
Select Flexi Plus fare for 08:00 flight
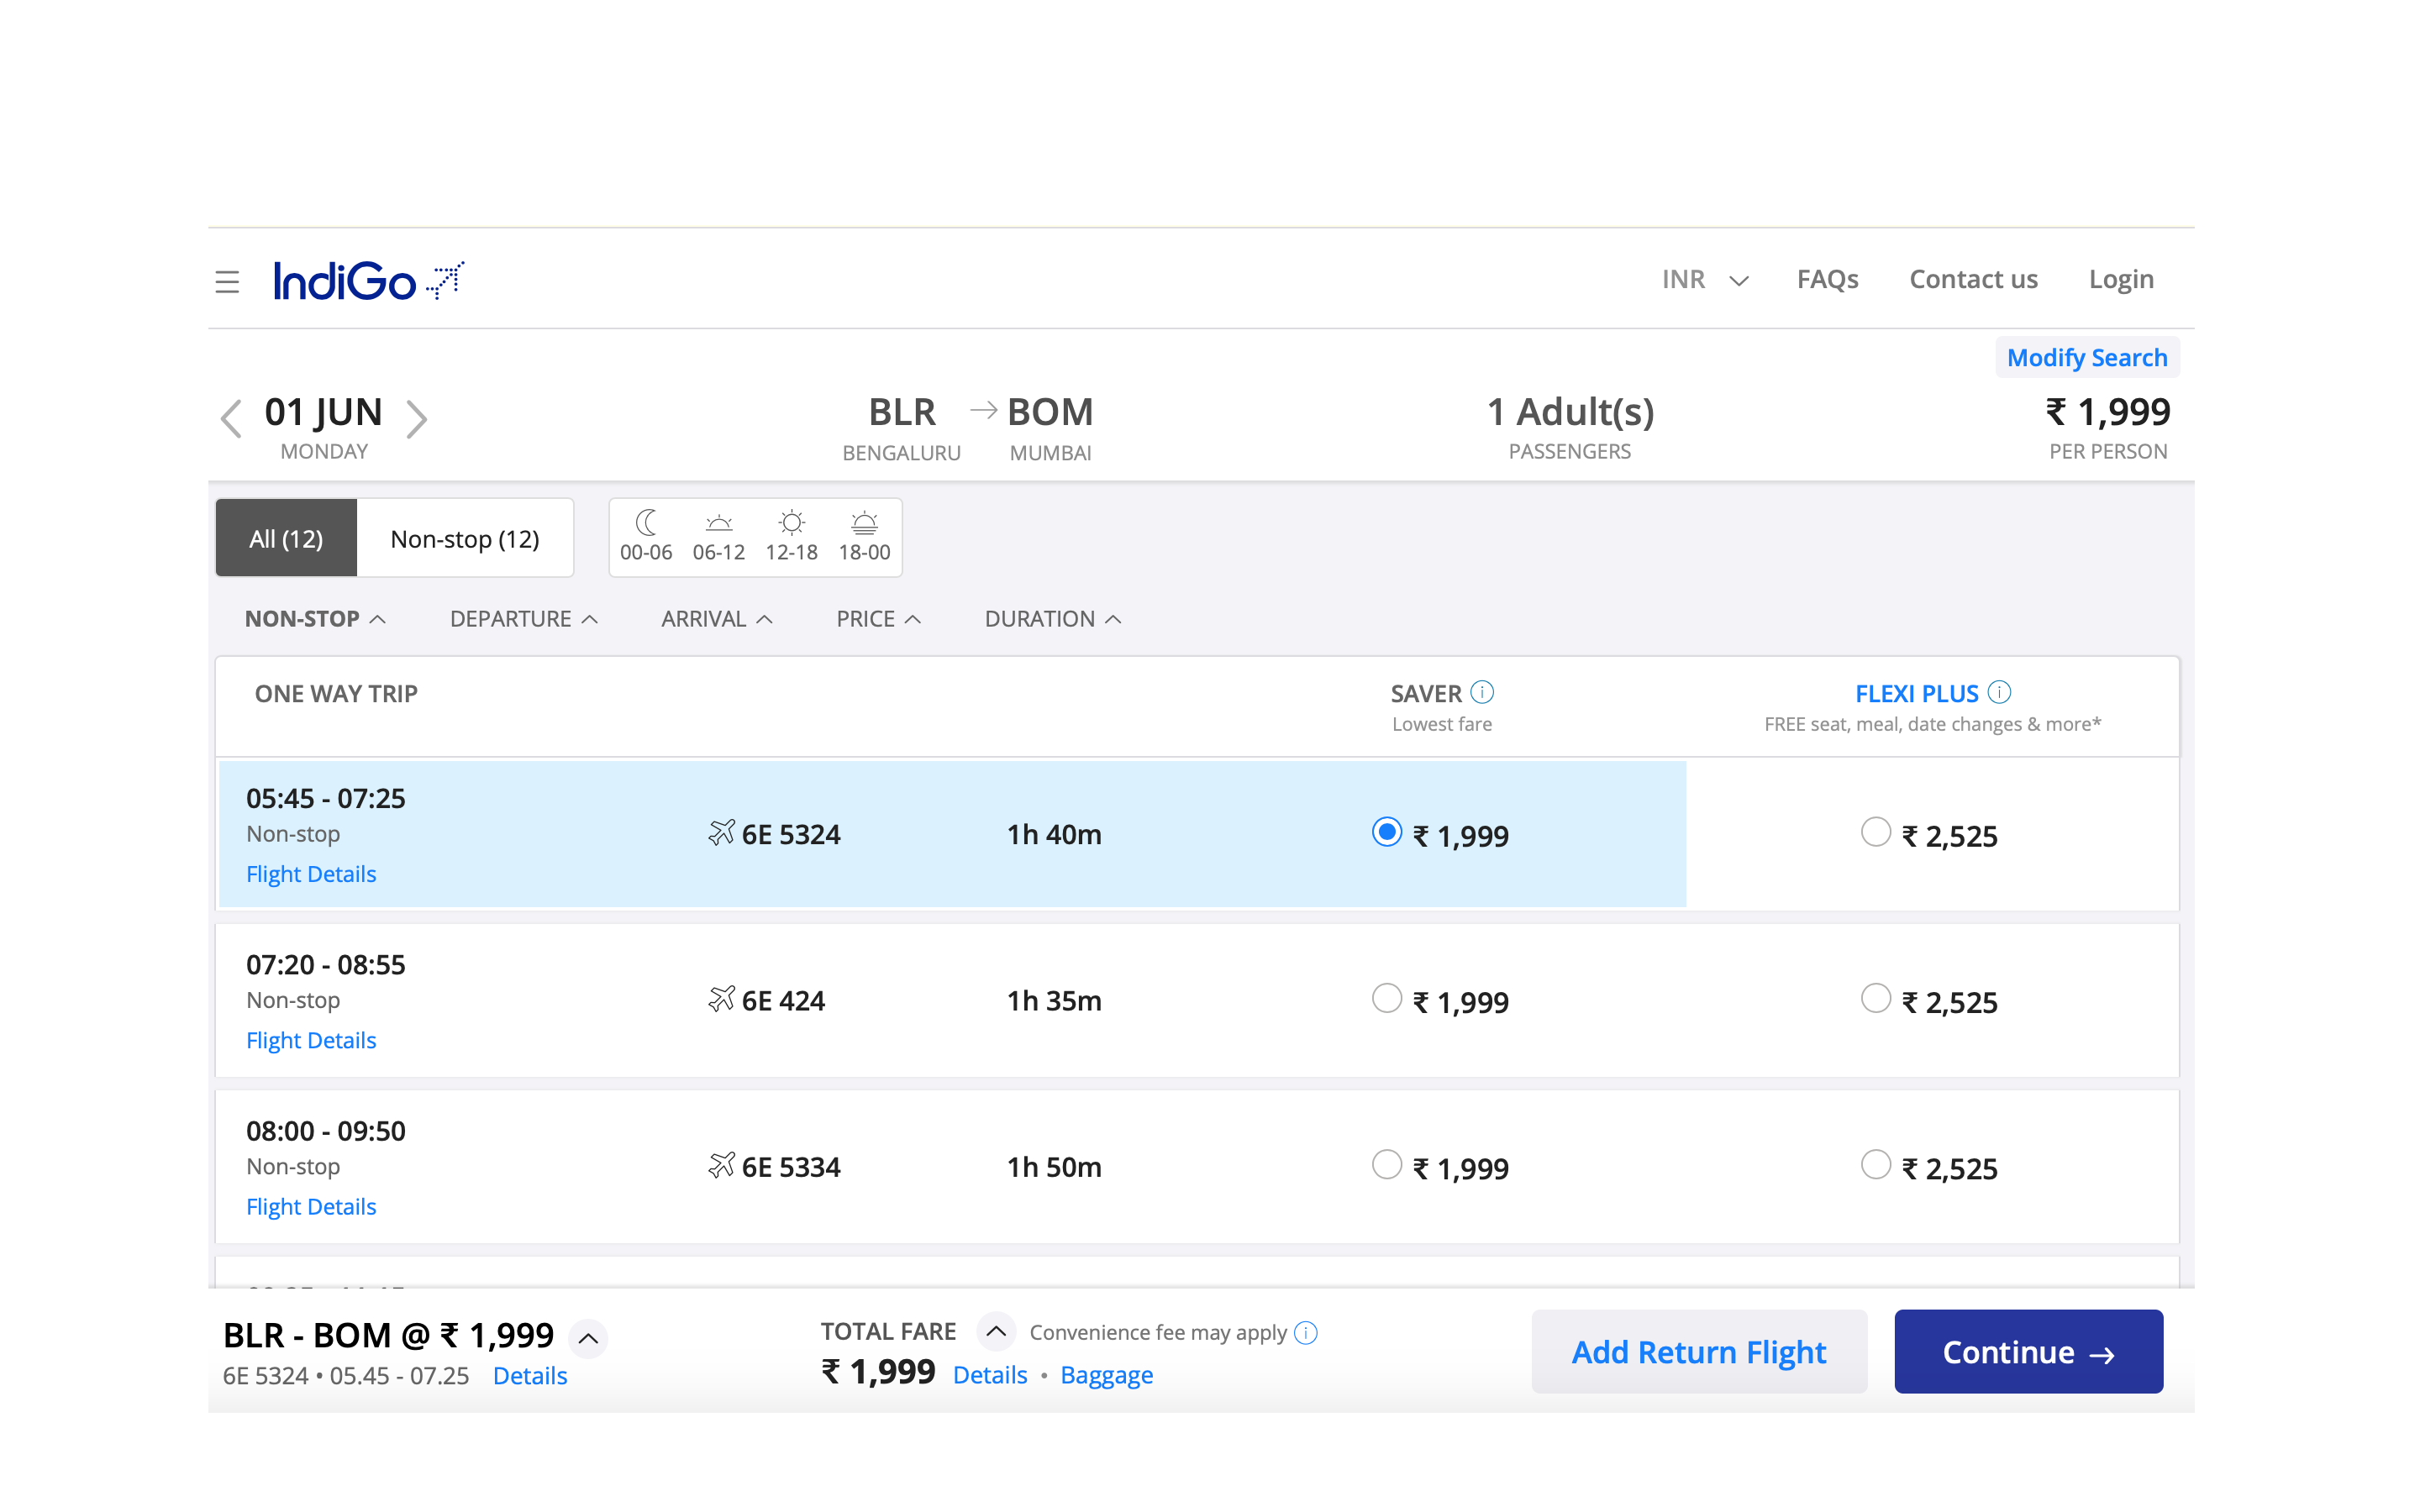point(1876,1164)
